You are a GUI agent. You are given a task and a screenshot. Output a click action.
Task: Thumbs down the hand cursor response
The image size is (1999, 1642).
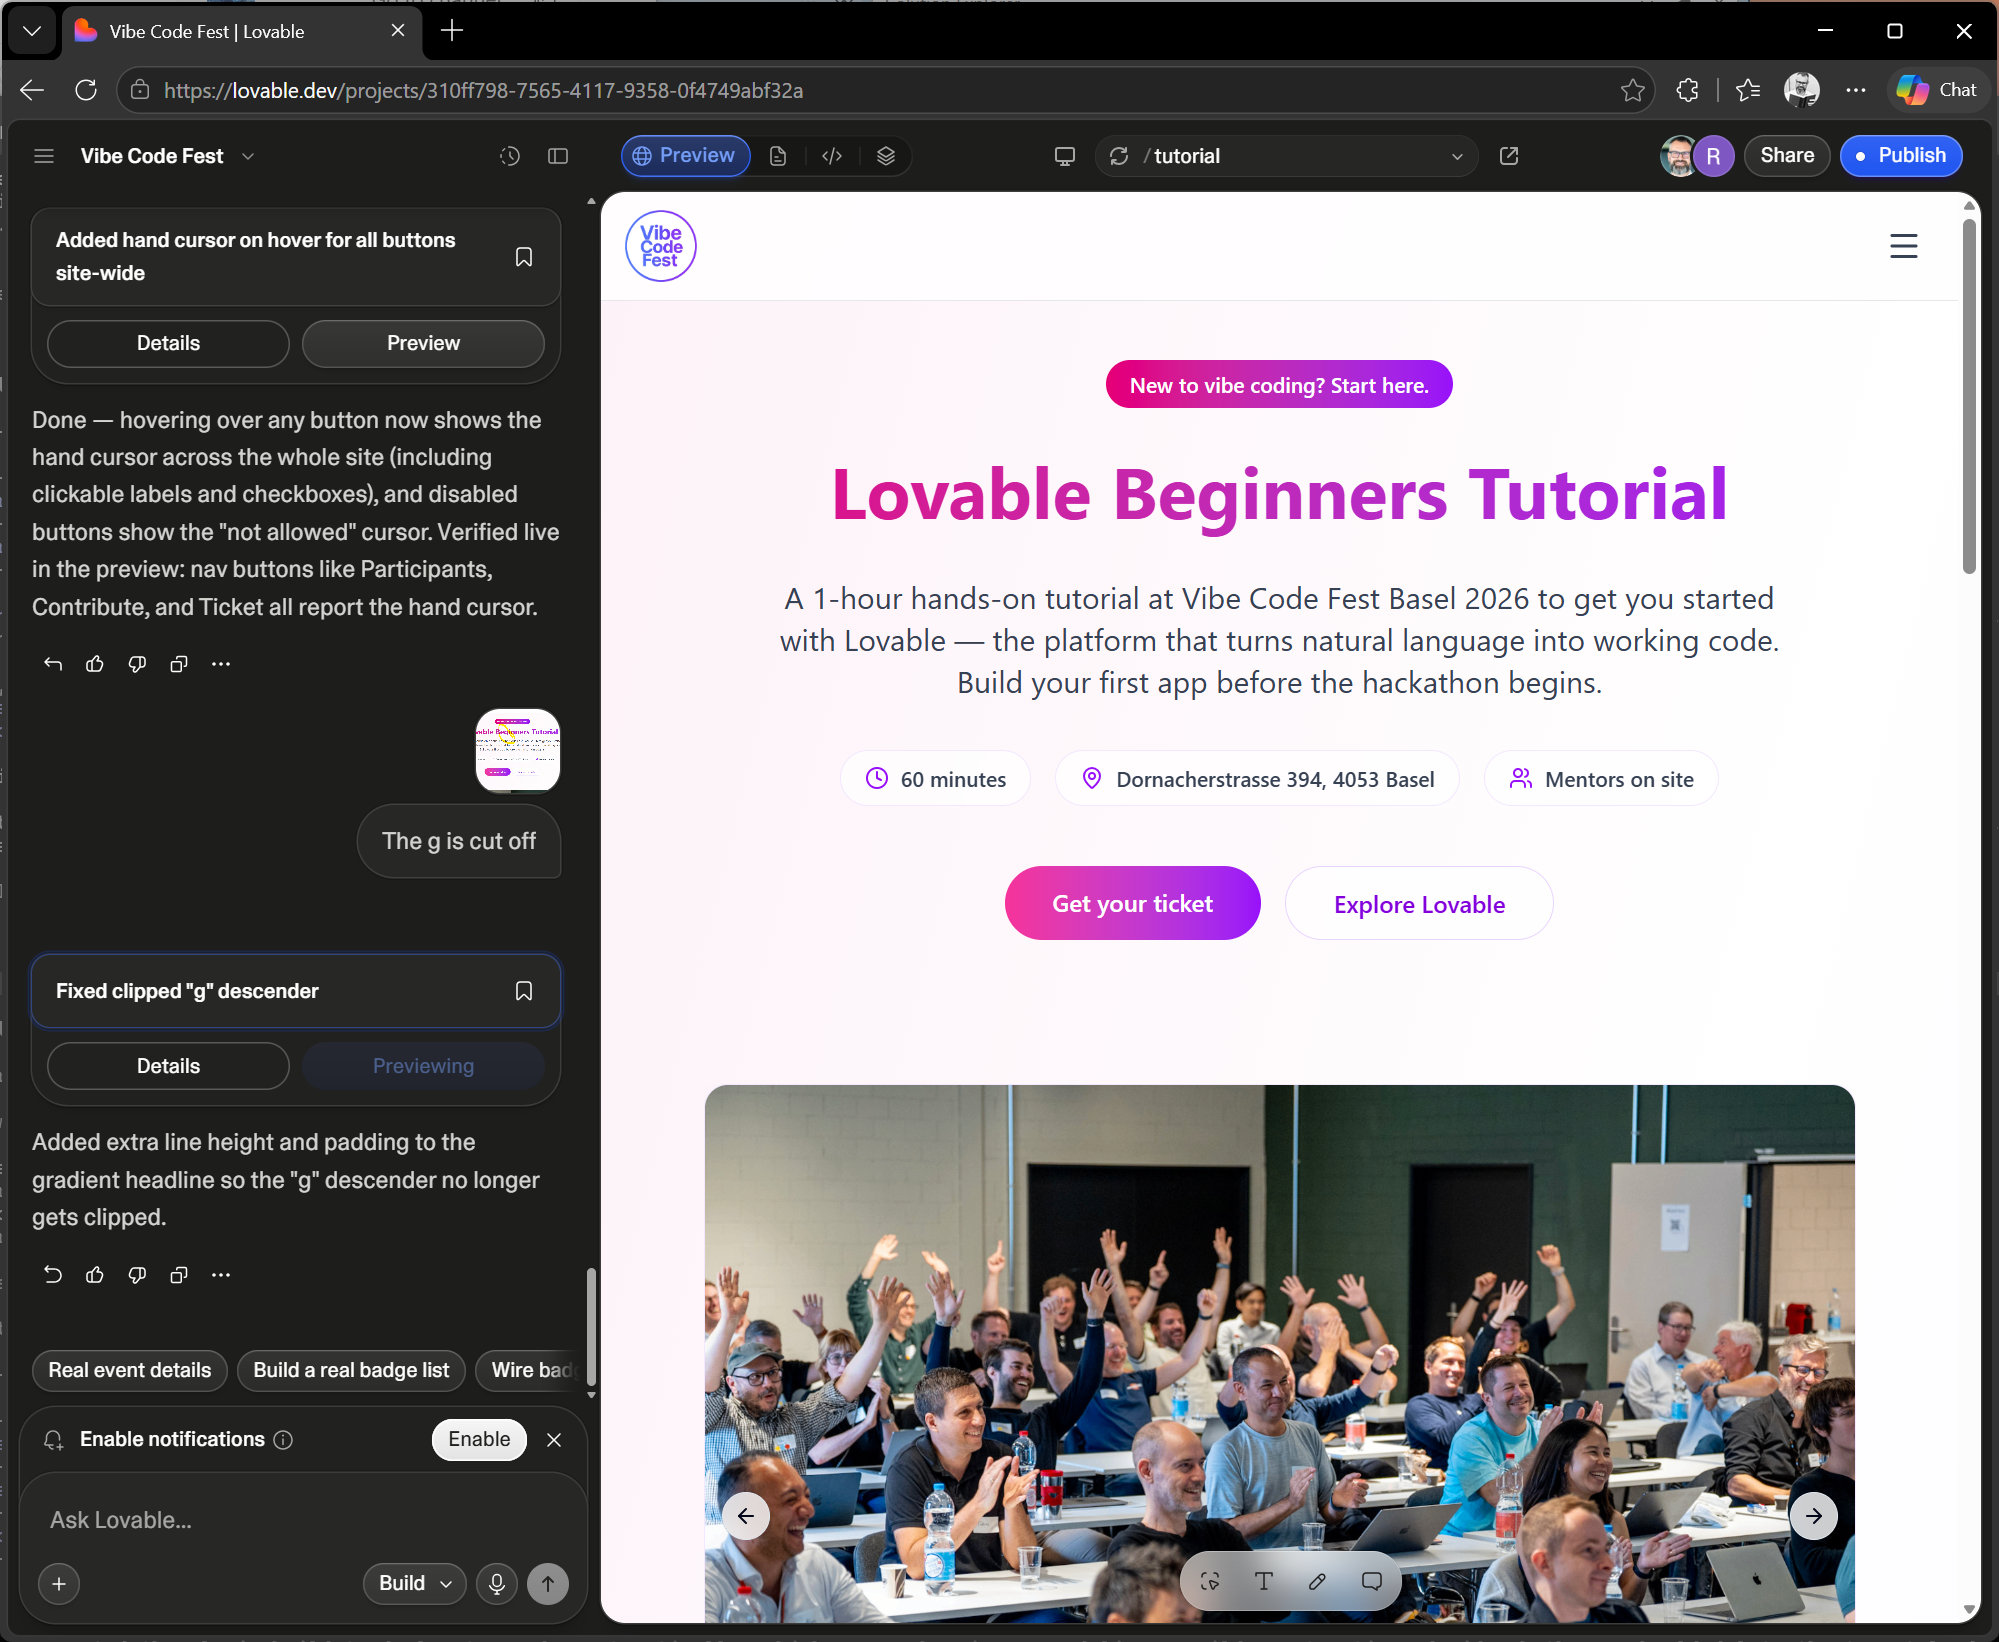[137, 664]
